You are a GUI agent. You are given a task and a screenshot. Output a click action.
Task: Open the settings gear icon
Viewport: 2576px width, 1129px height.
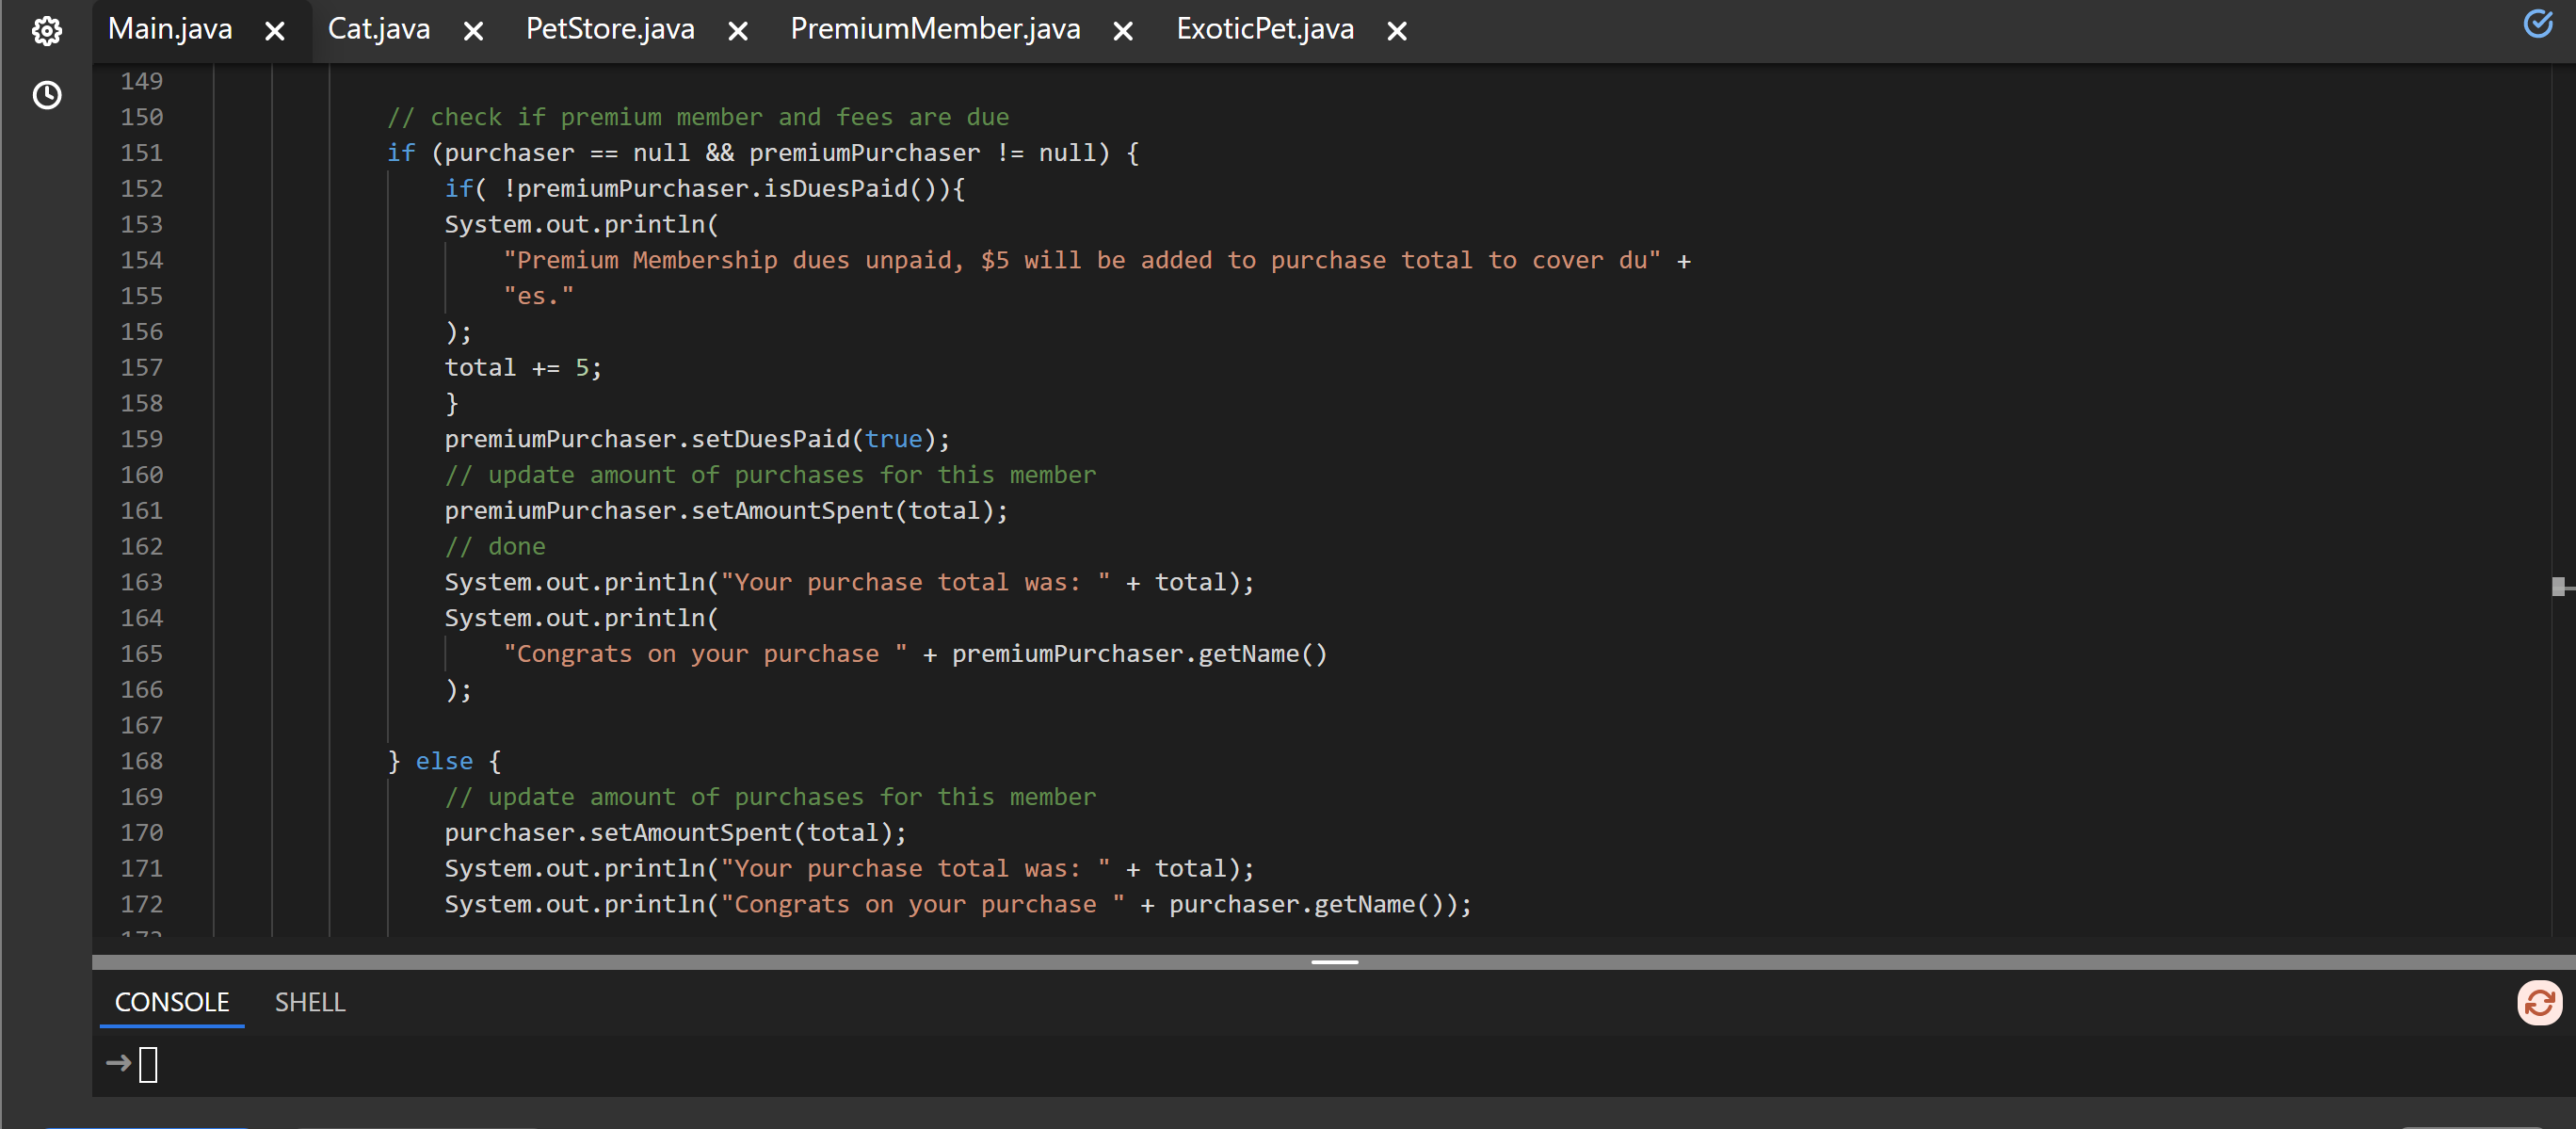pyautogui.click(x=46, y=31)
